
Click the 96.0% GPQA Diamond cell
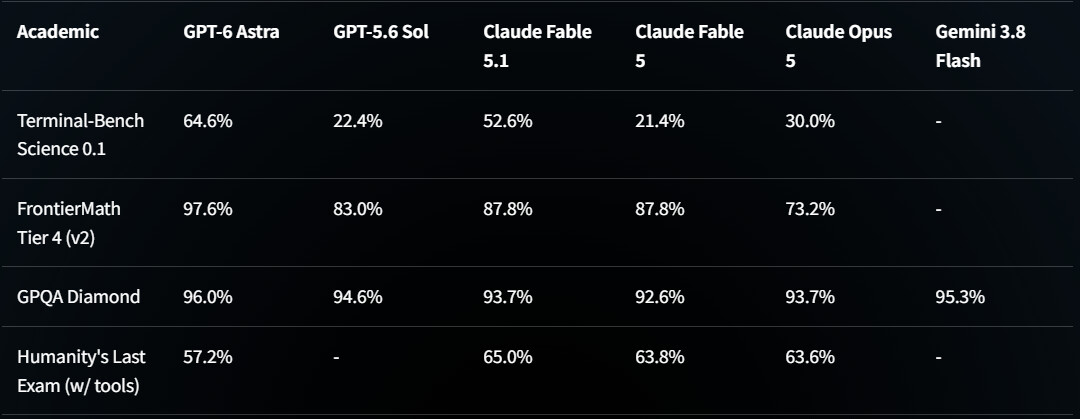pyautogui.click(x=208, y=296)
